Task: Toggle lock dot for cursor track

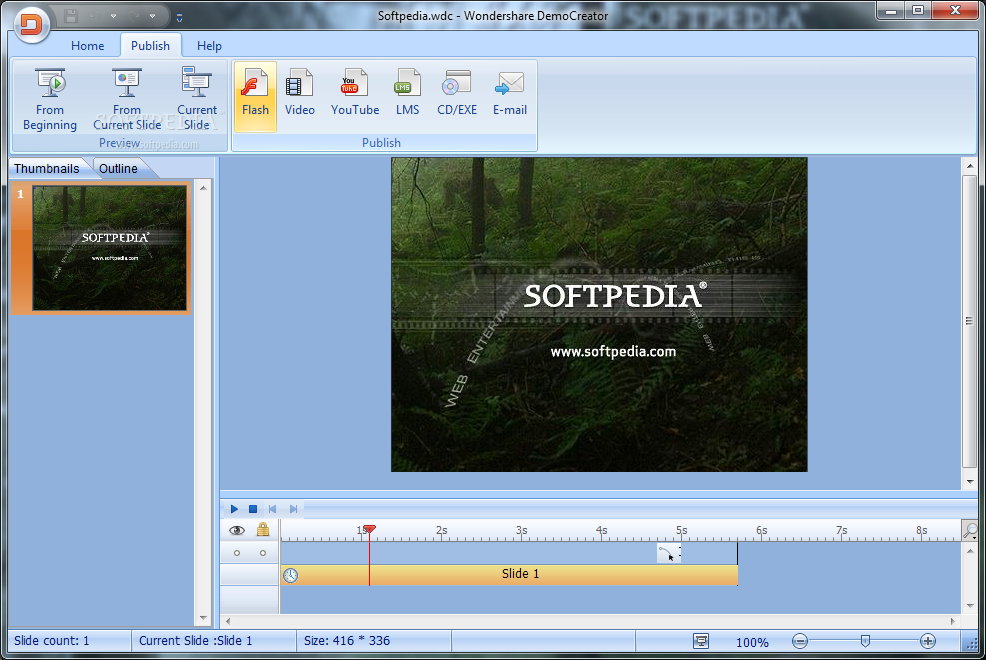Action: [263, 553]
